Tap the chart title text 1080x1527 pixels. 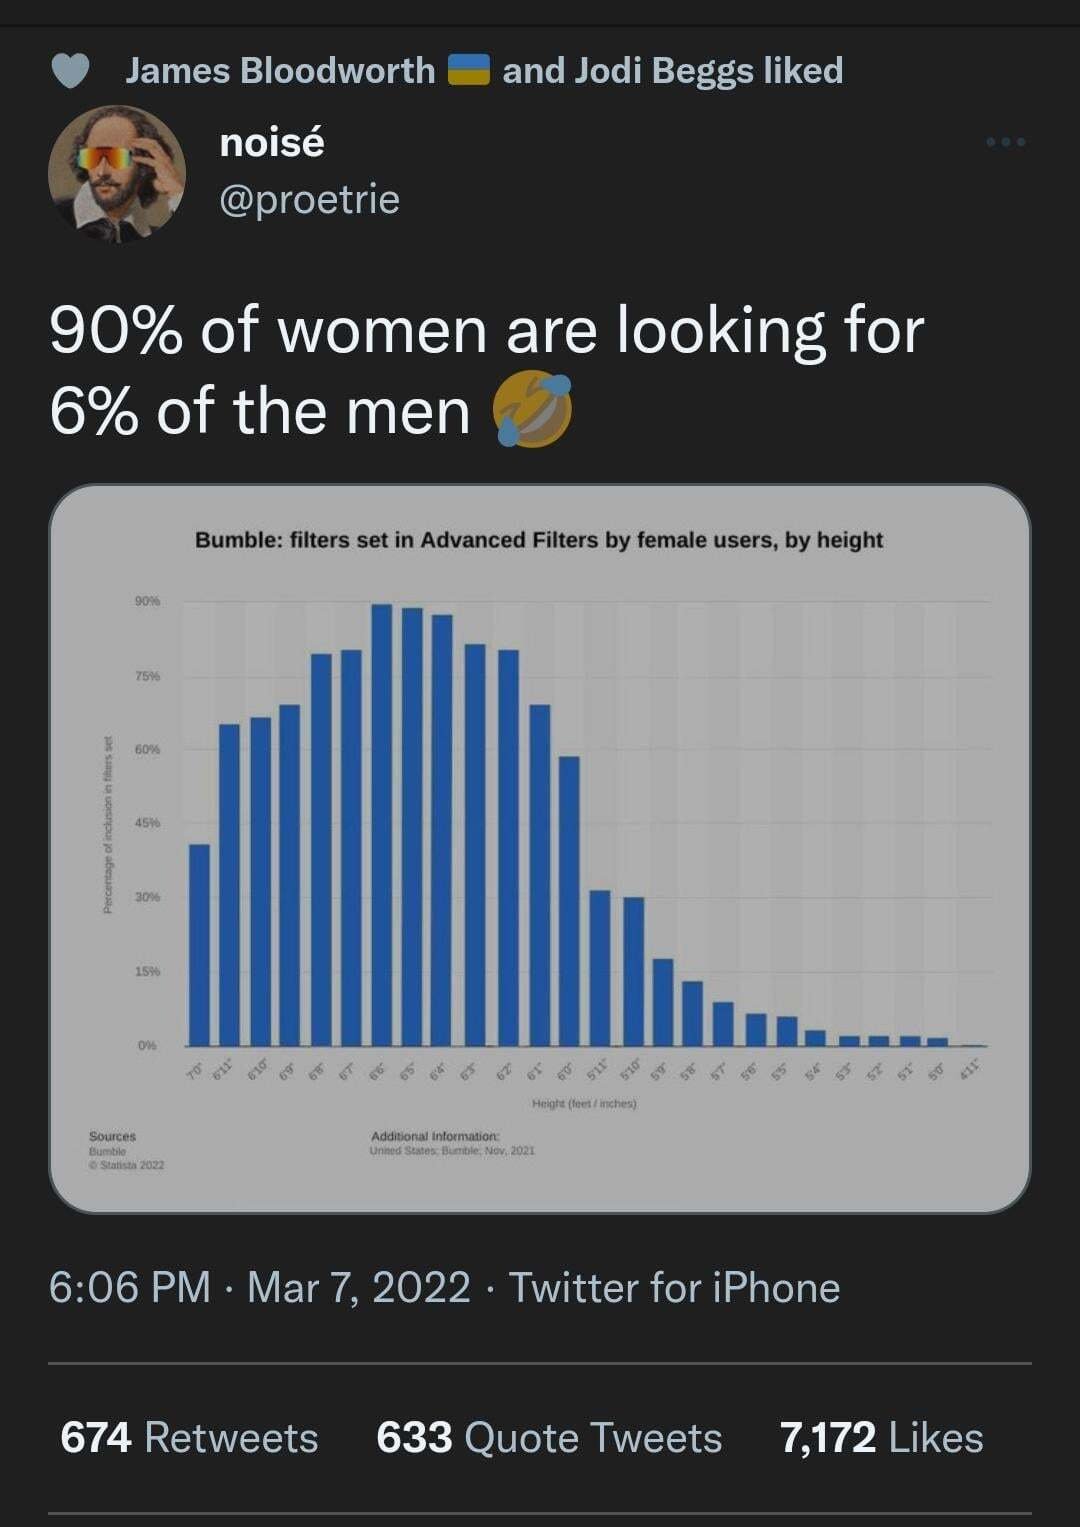click(x=539, y=540)
